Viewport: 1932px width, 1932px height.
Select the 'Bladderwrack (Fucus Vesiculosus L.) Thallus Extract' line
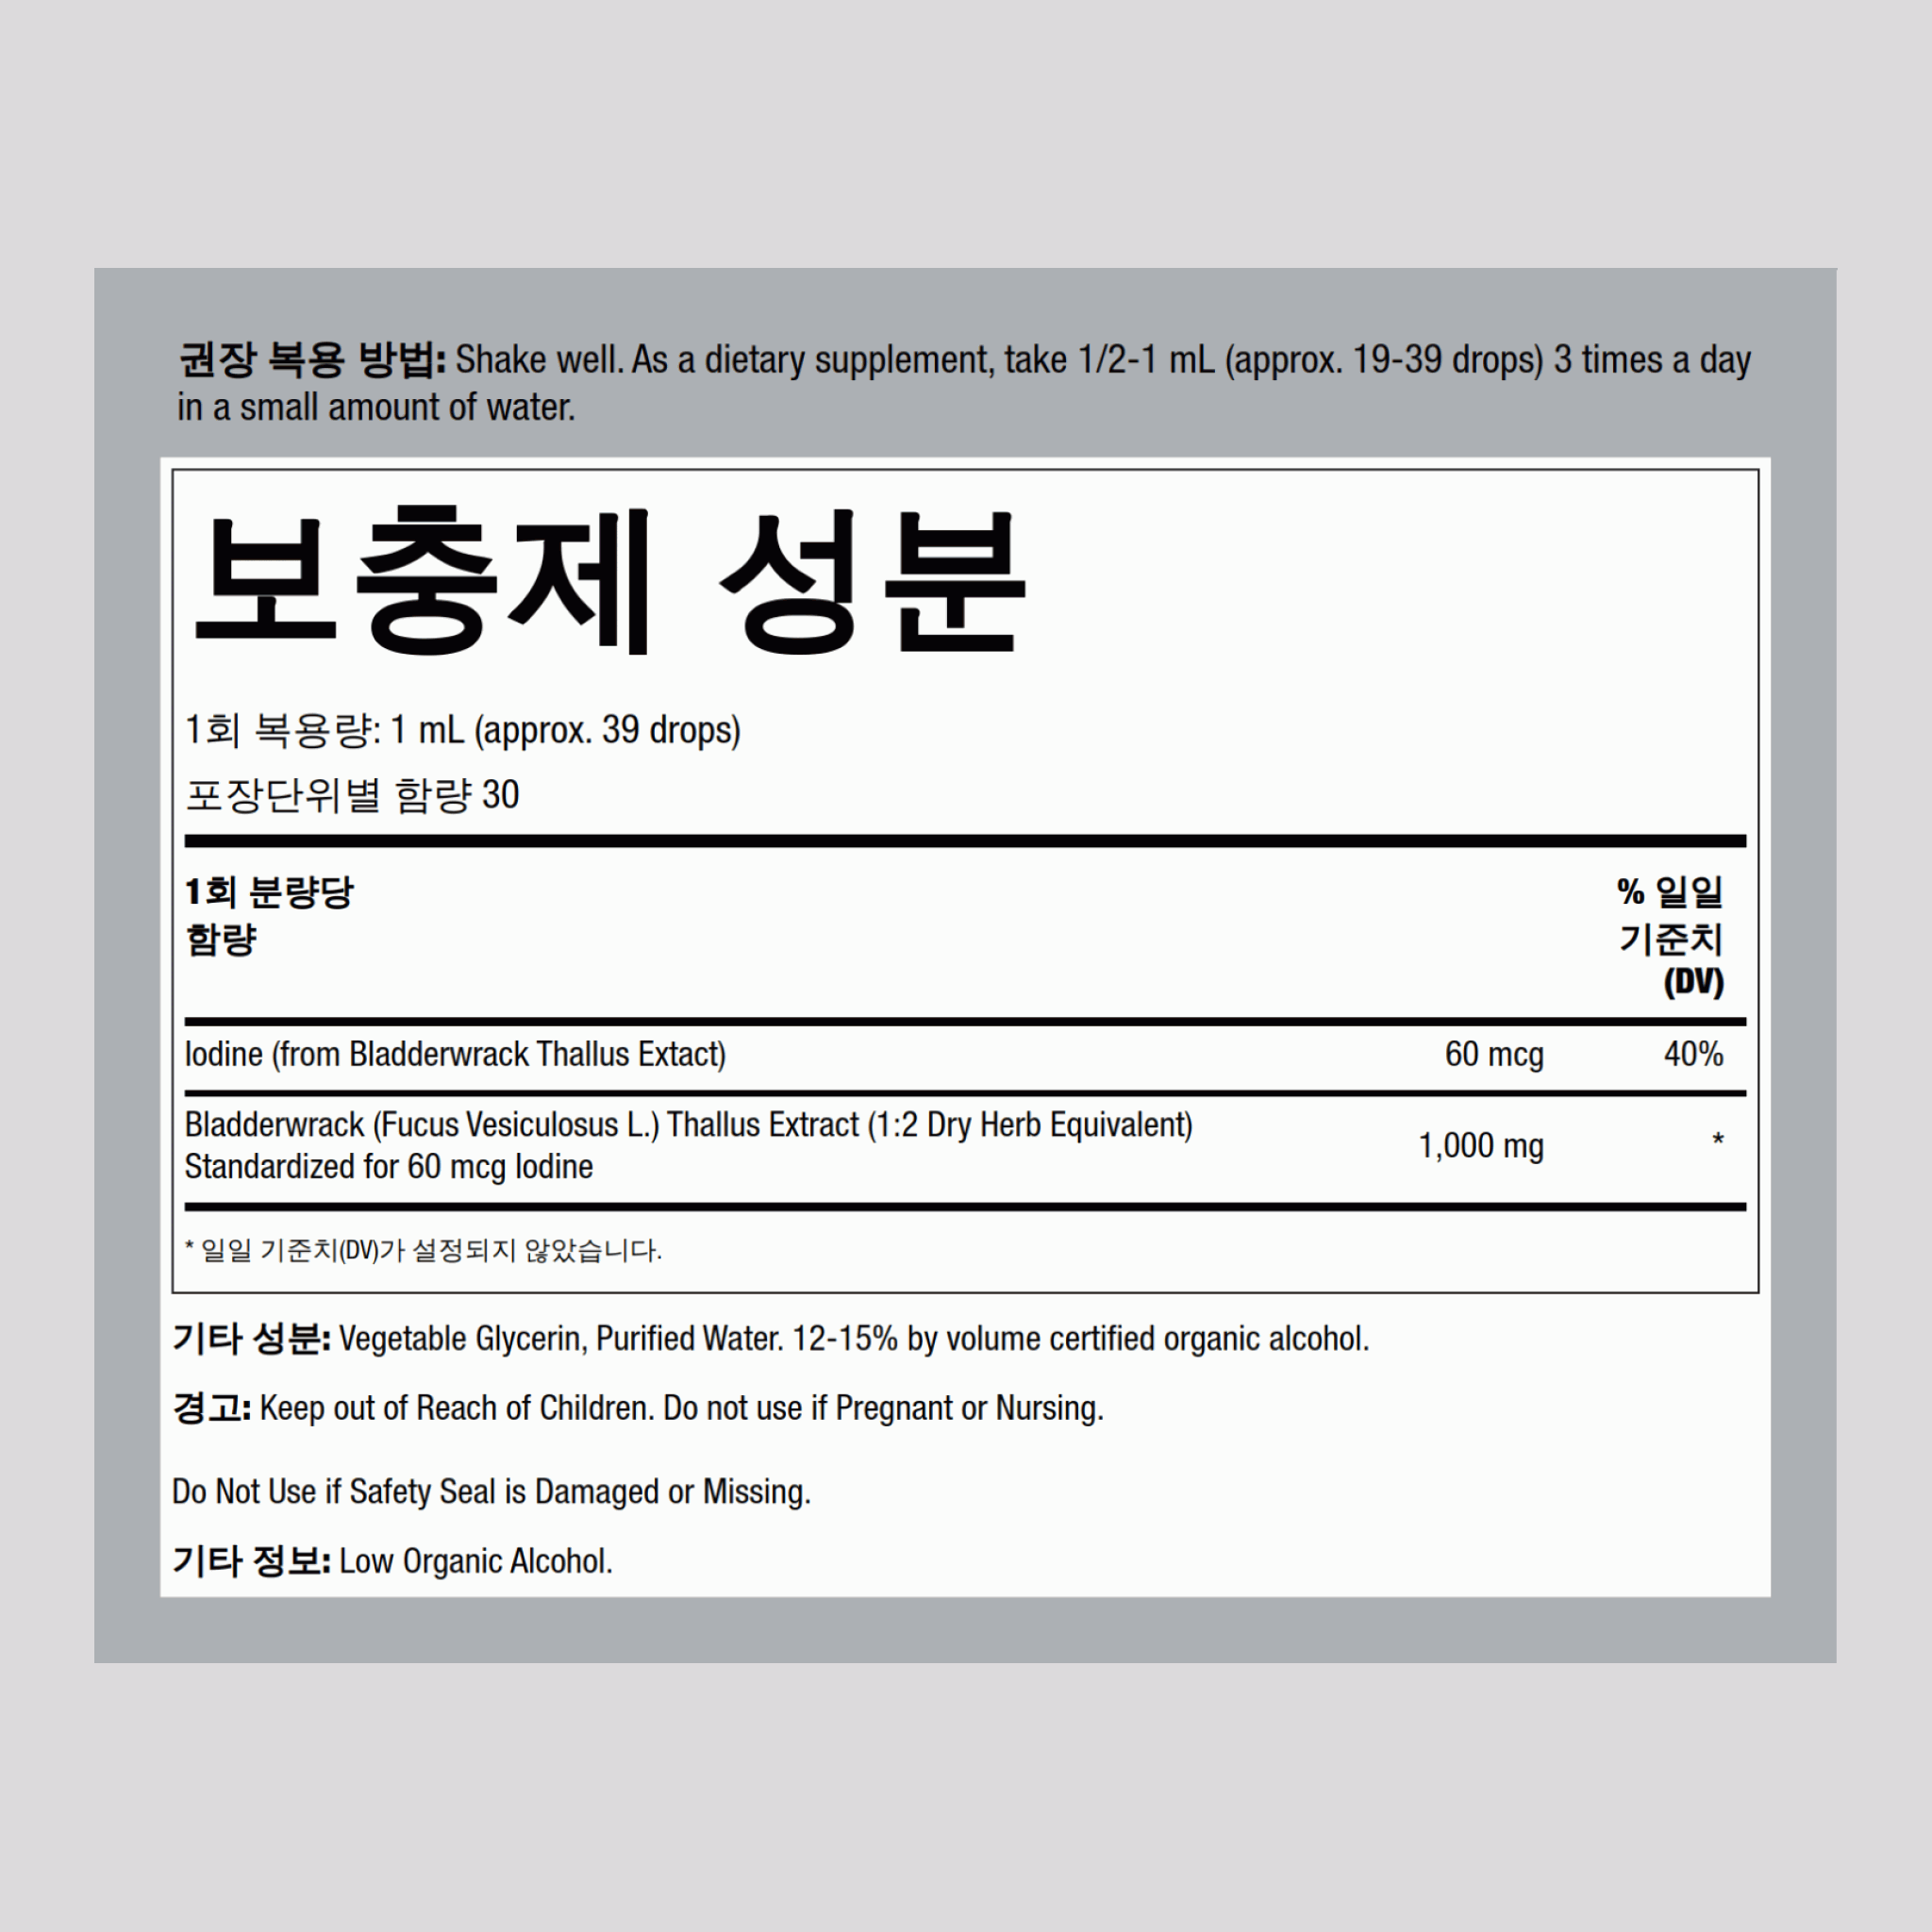689,1125
